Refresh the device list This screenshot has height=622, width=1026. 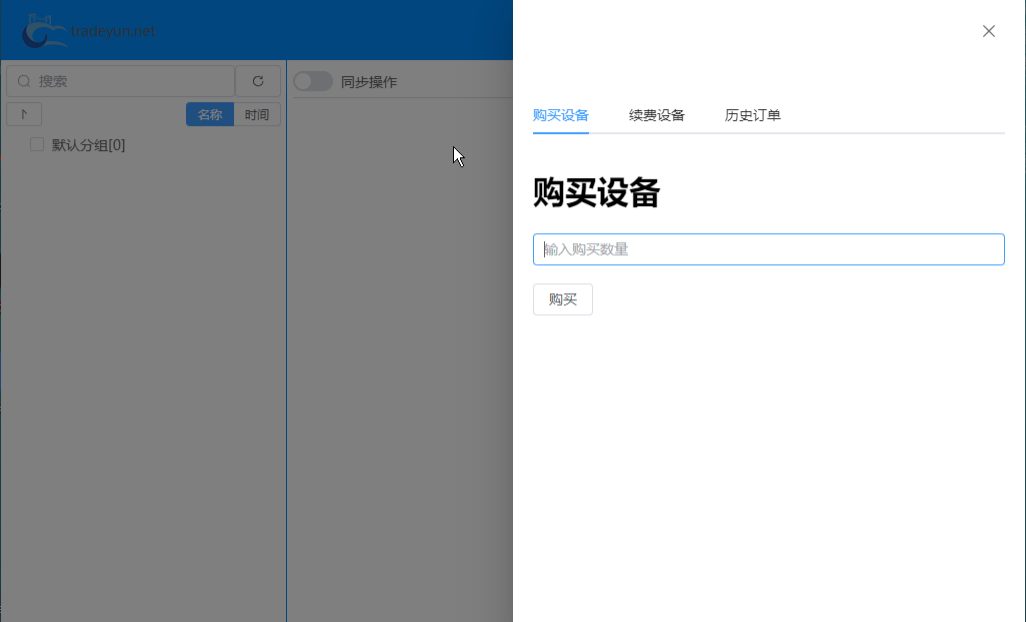tap(258, 81)
